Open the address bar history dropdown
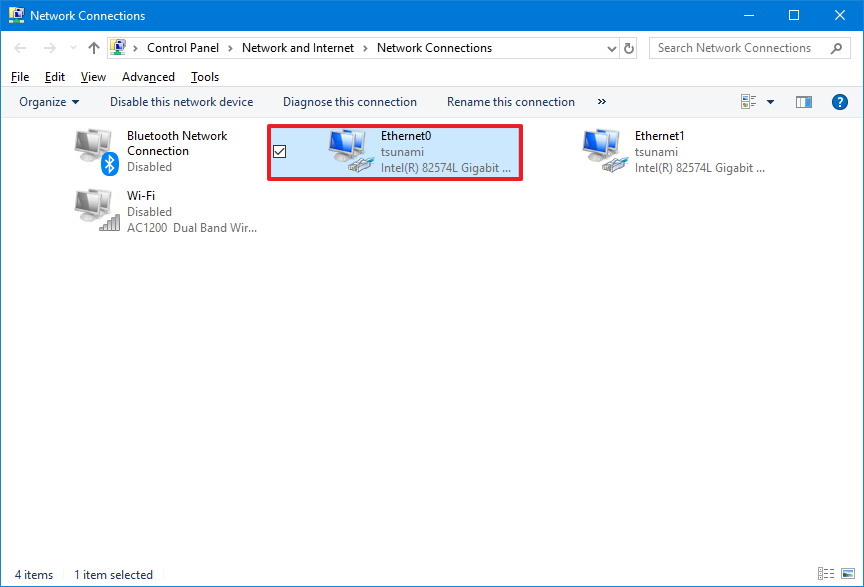Image resolution: width=864 pixels, height=587 pixels. (610, 47)
